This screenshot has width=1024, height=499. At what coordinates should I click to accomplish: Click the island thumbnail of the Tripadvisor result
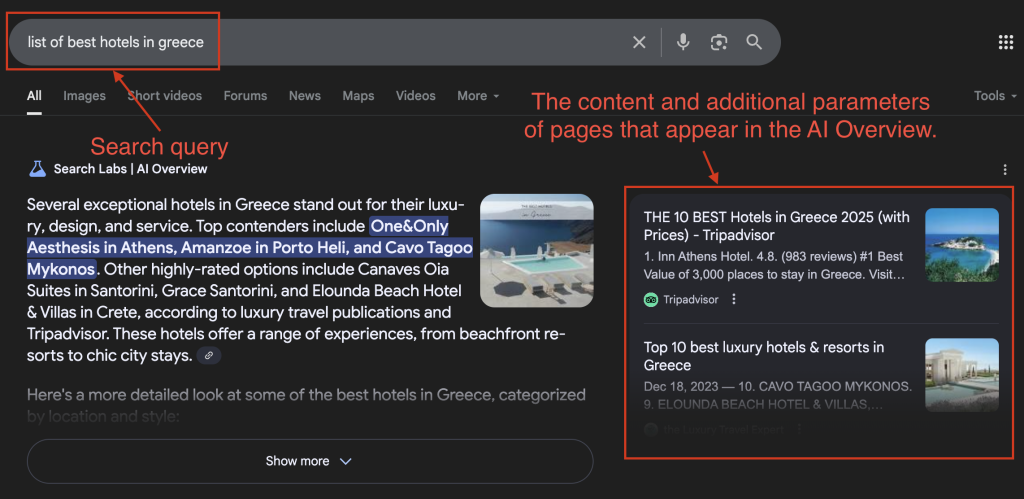(x=962, y=245)
